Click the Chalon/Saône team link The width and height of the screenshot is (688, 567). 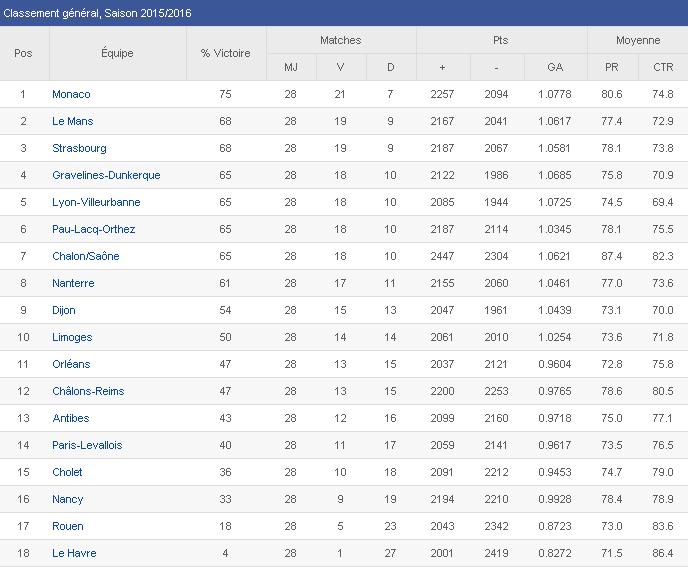[x=85, y=256]
